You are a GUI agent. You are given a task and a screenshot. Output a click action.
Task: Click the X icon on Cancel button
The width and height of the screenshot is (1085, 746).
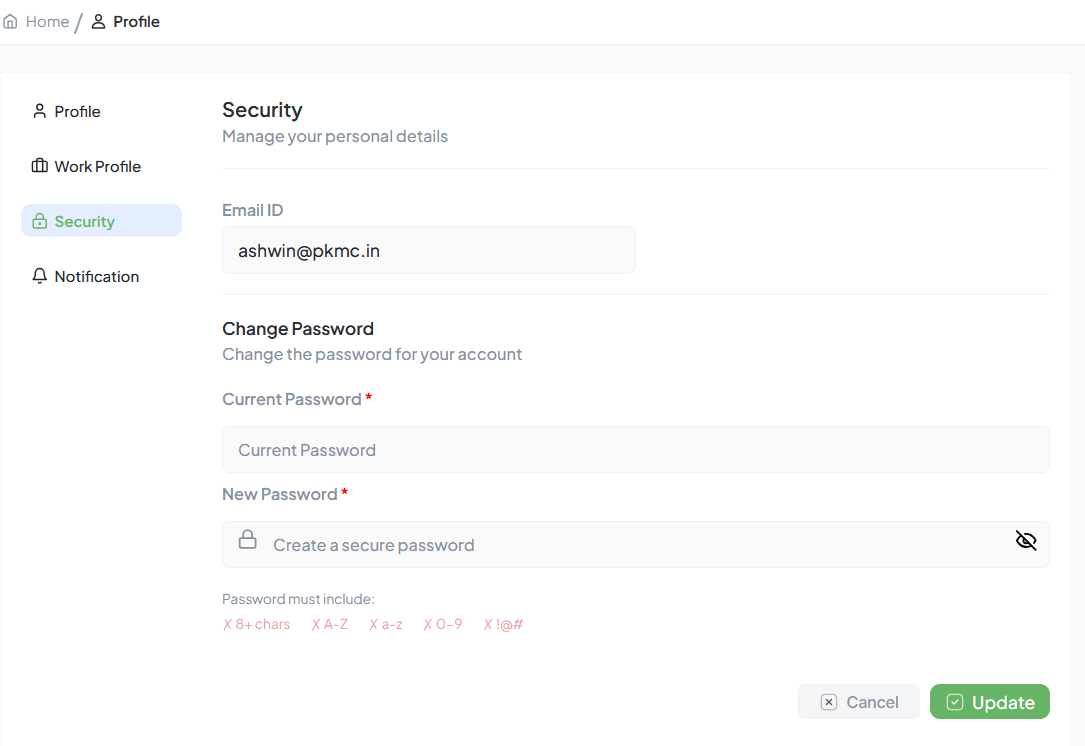coord(828,702)
